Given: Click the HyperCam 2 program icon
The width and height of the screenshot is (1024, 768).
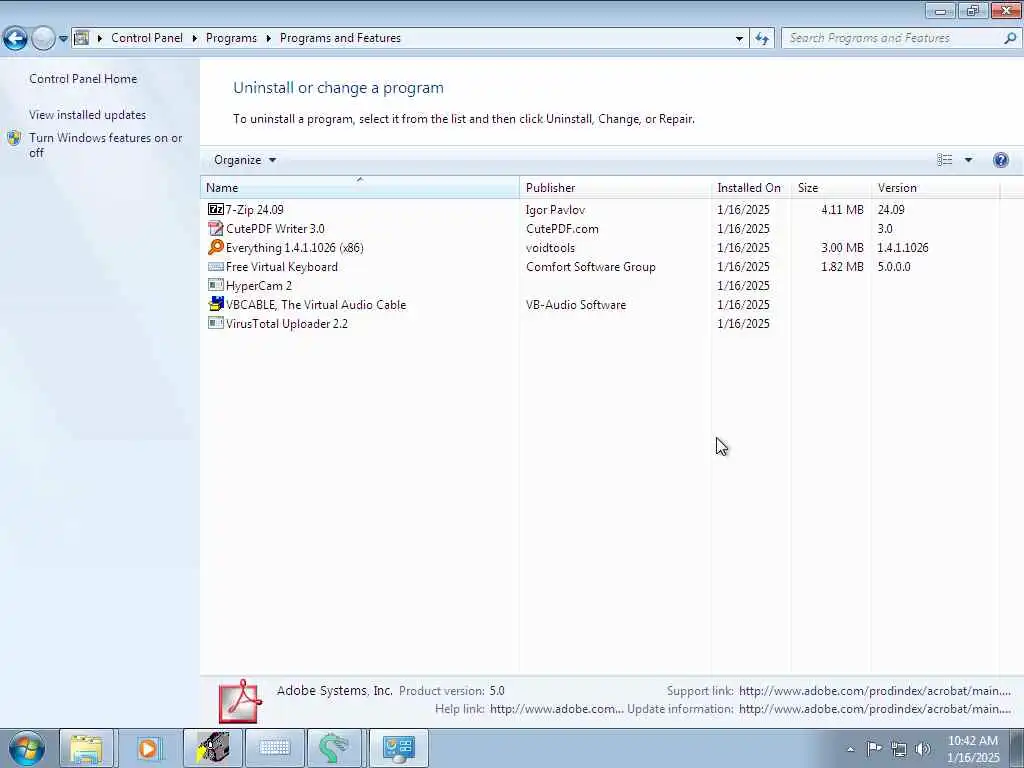Looking at the screenshot, I should [x=216, y=285].
